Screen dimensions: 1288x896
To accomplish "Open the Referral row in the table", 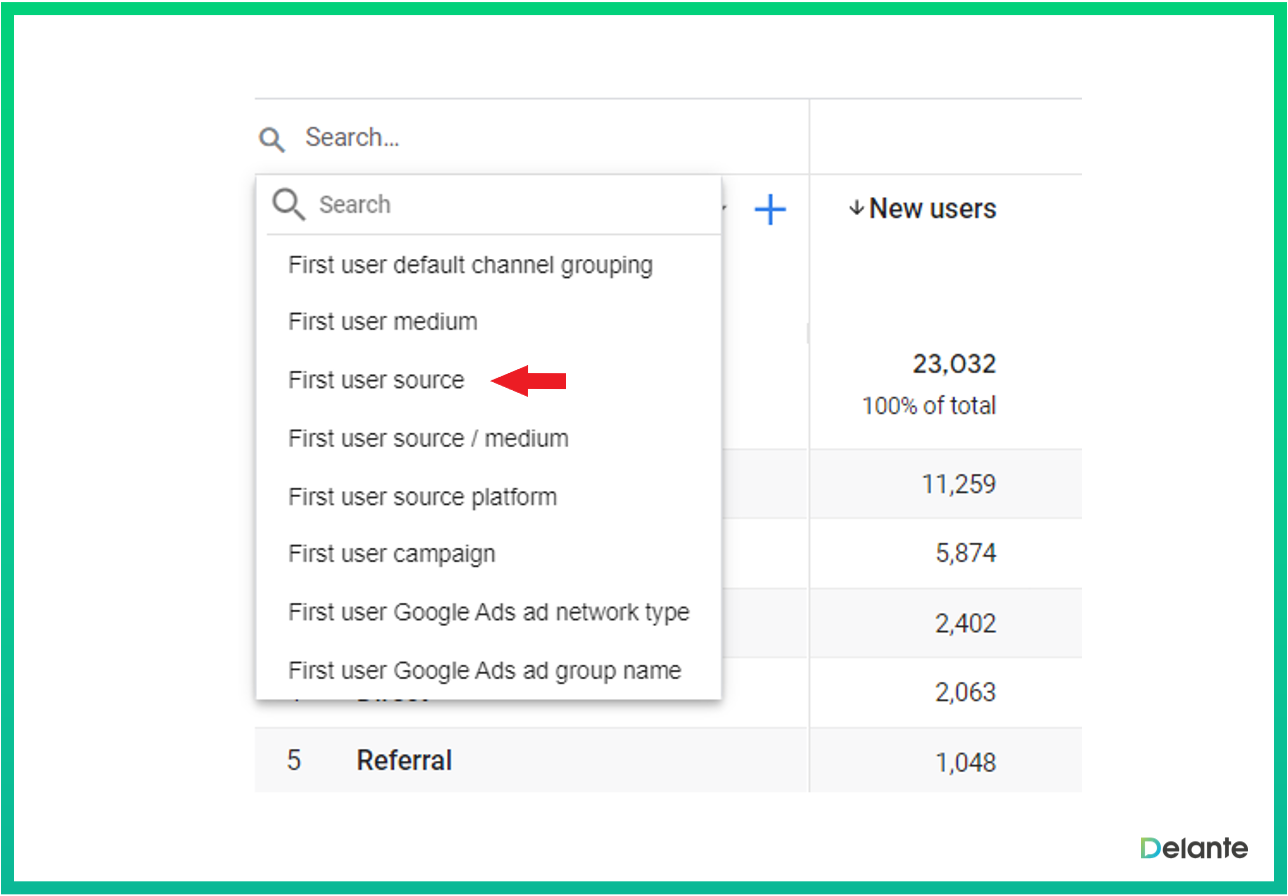I will 404,760.
